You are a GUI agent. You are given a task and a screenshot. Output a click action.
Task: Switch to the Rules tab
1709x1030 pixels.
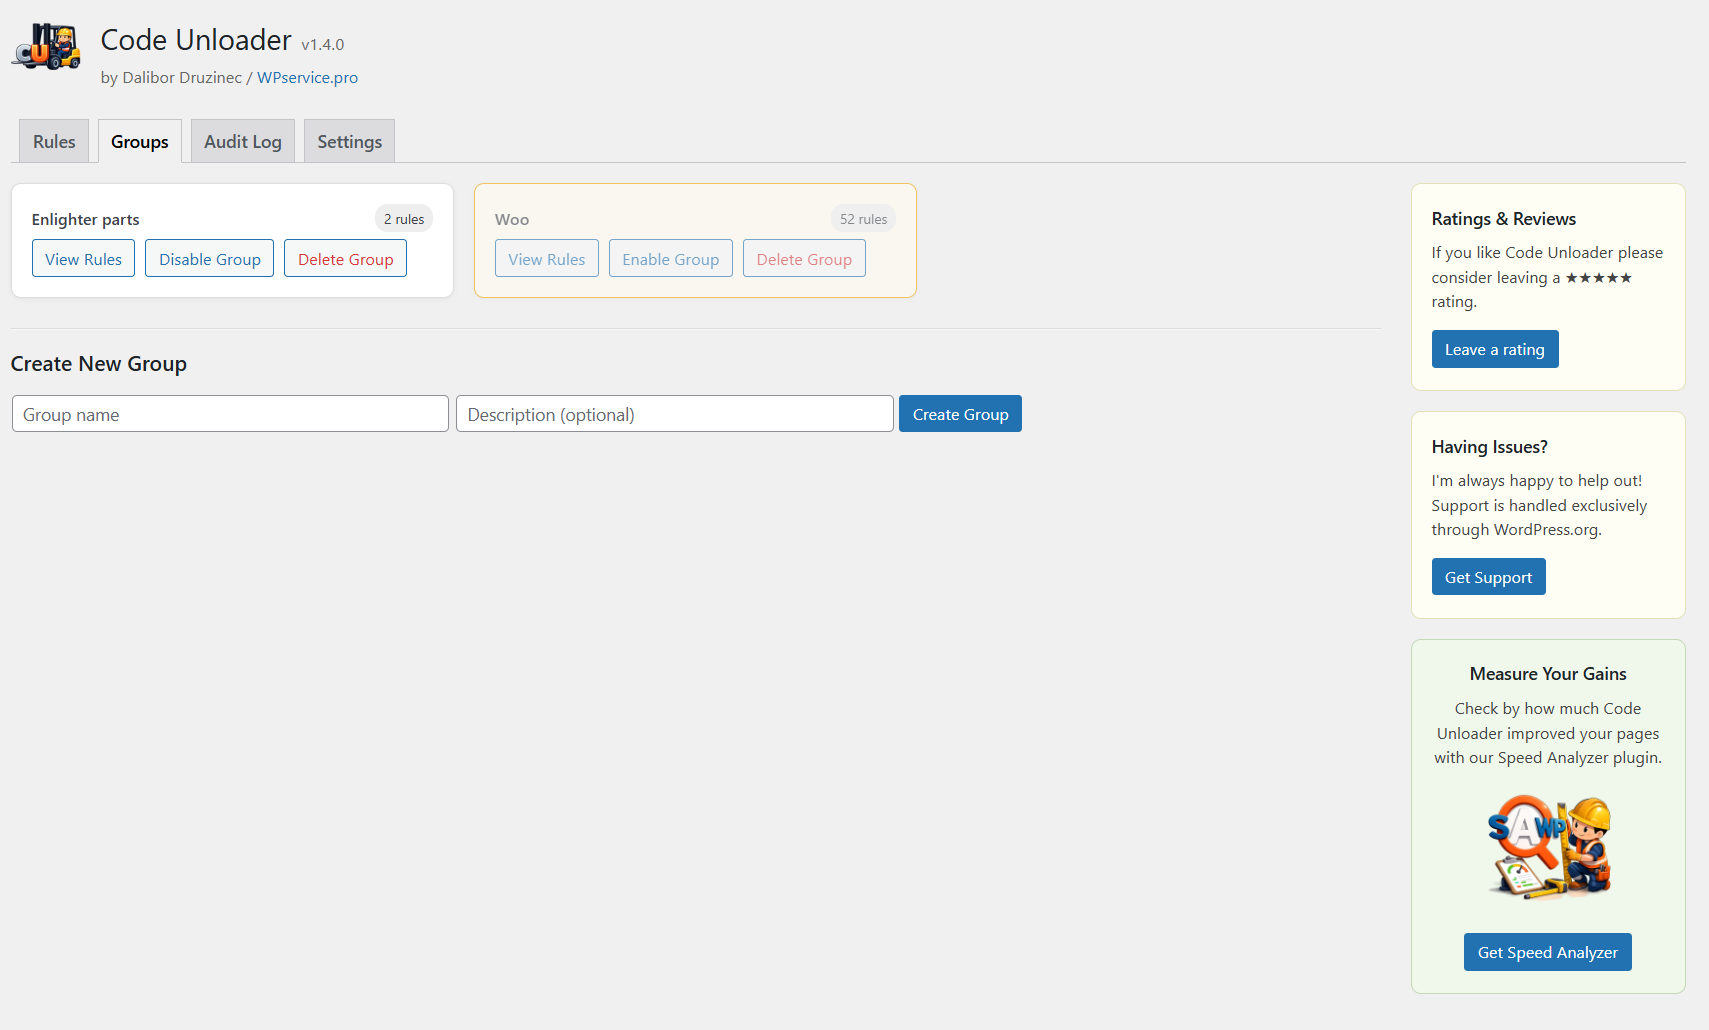[53, 141]
